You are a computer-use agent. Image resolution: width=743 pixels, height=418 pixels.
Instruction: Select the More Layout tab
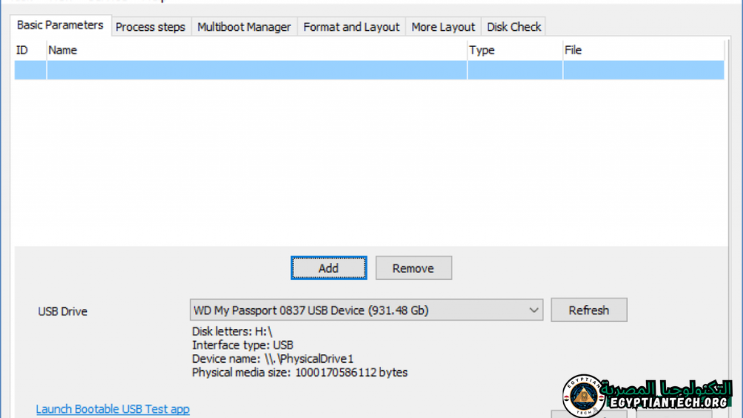[x=443, y=27]
